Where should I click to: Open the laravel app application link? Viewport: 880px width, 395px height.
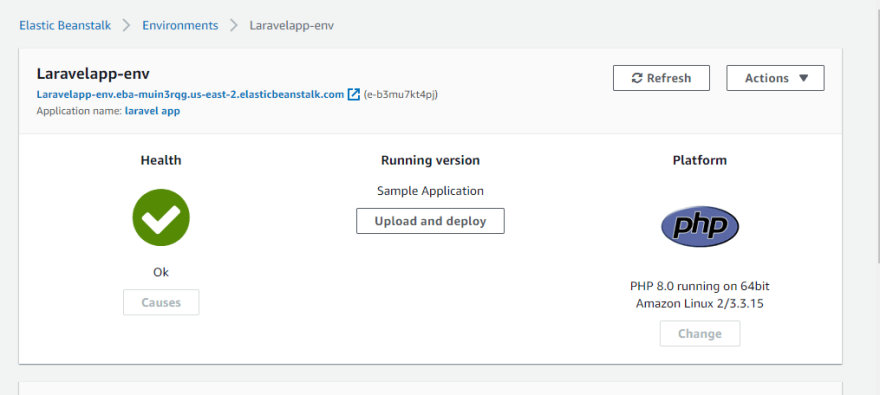coord(152,111)
